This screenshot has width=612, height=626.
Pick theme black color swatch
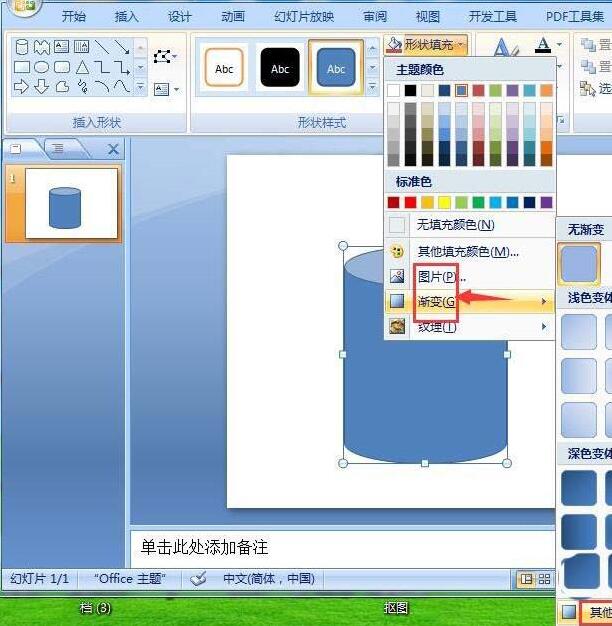coord(410,90)
